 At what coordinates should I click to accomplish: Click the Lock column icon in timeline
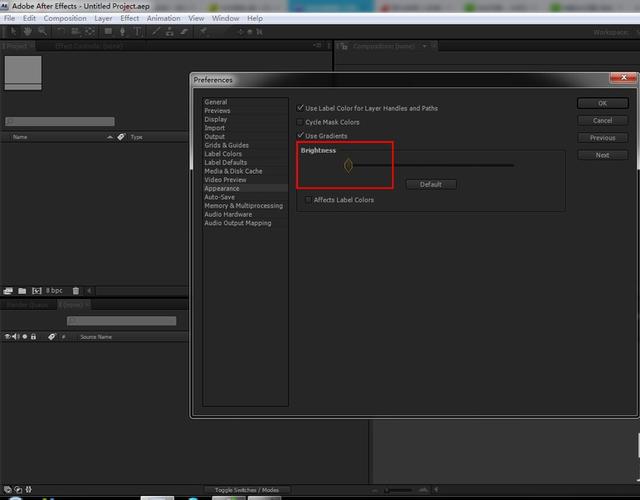[x=33, y=336]
